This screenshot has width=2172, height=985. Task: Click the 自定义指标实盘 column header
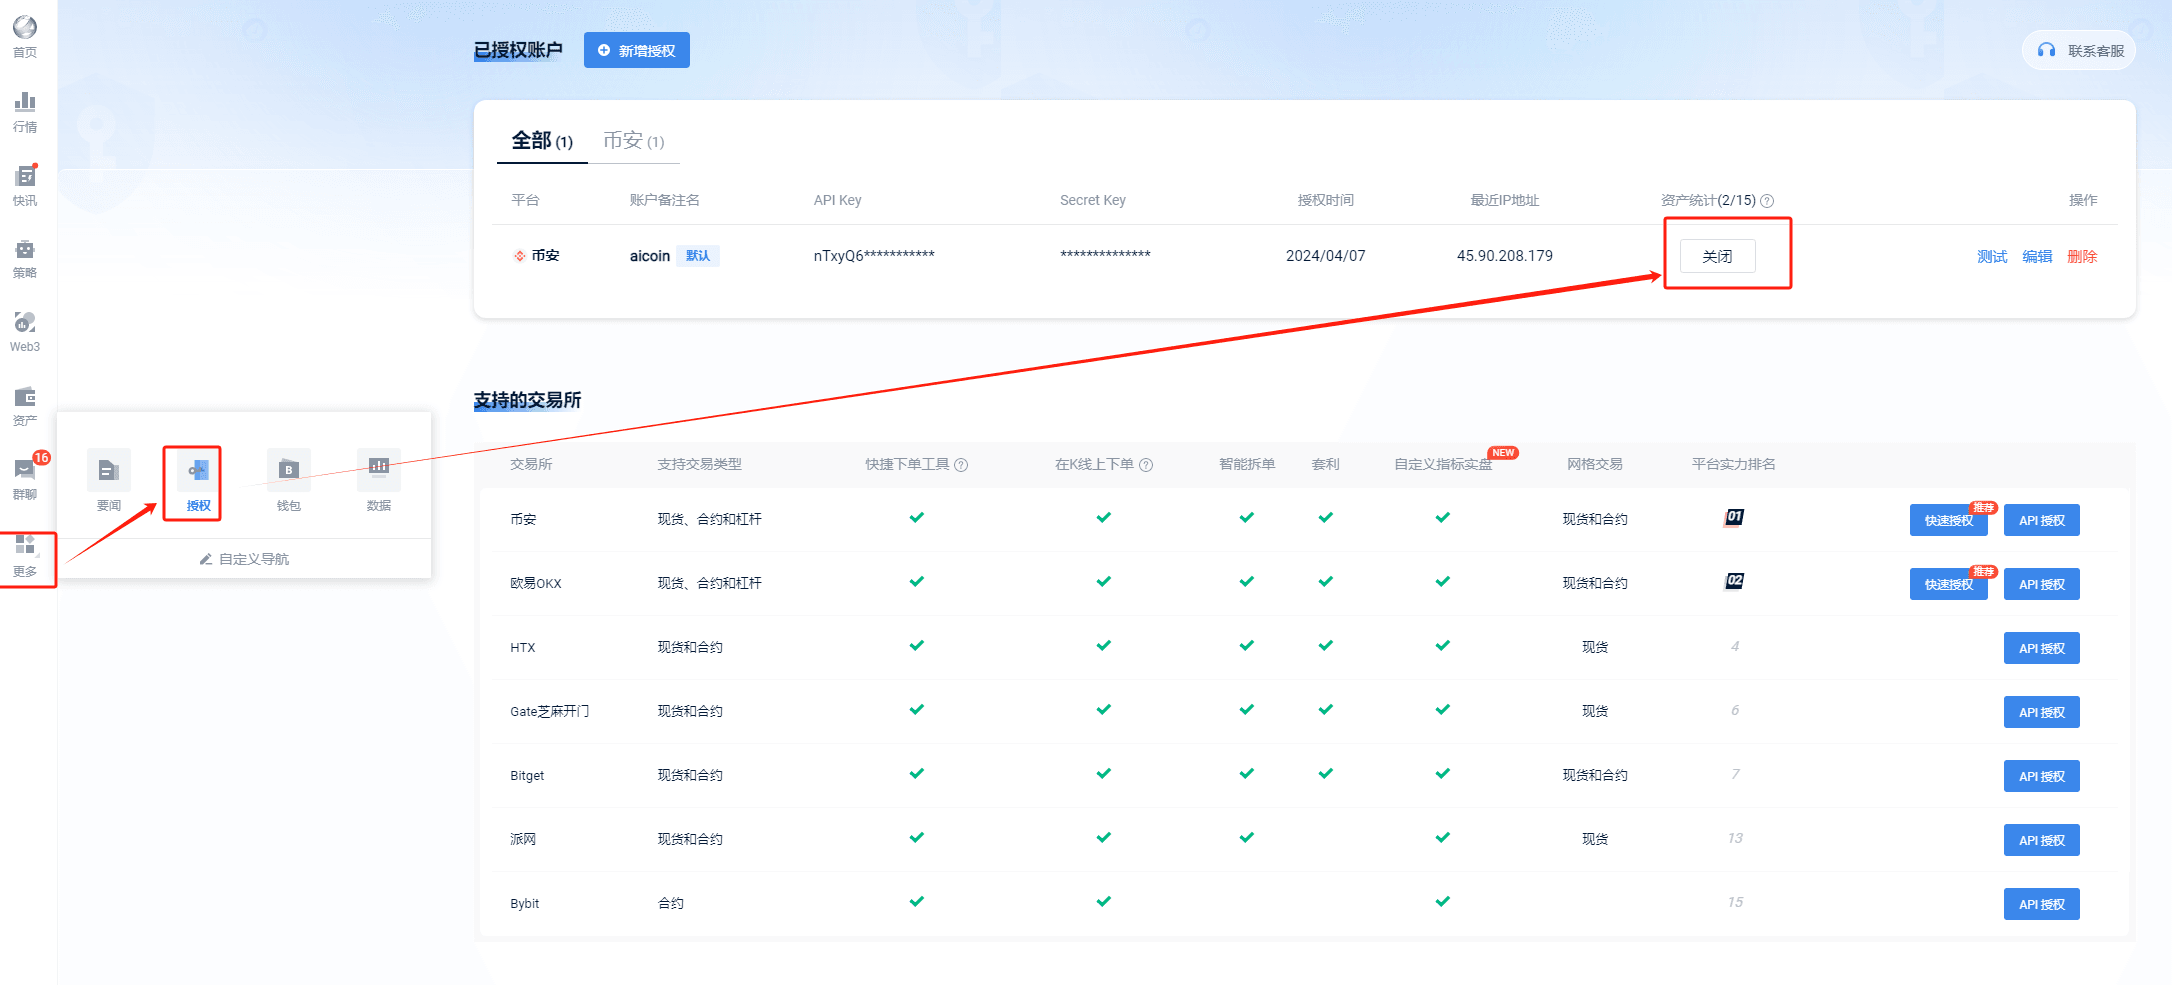[x=1443, y=464]
